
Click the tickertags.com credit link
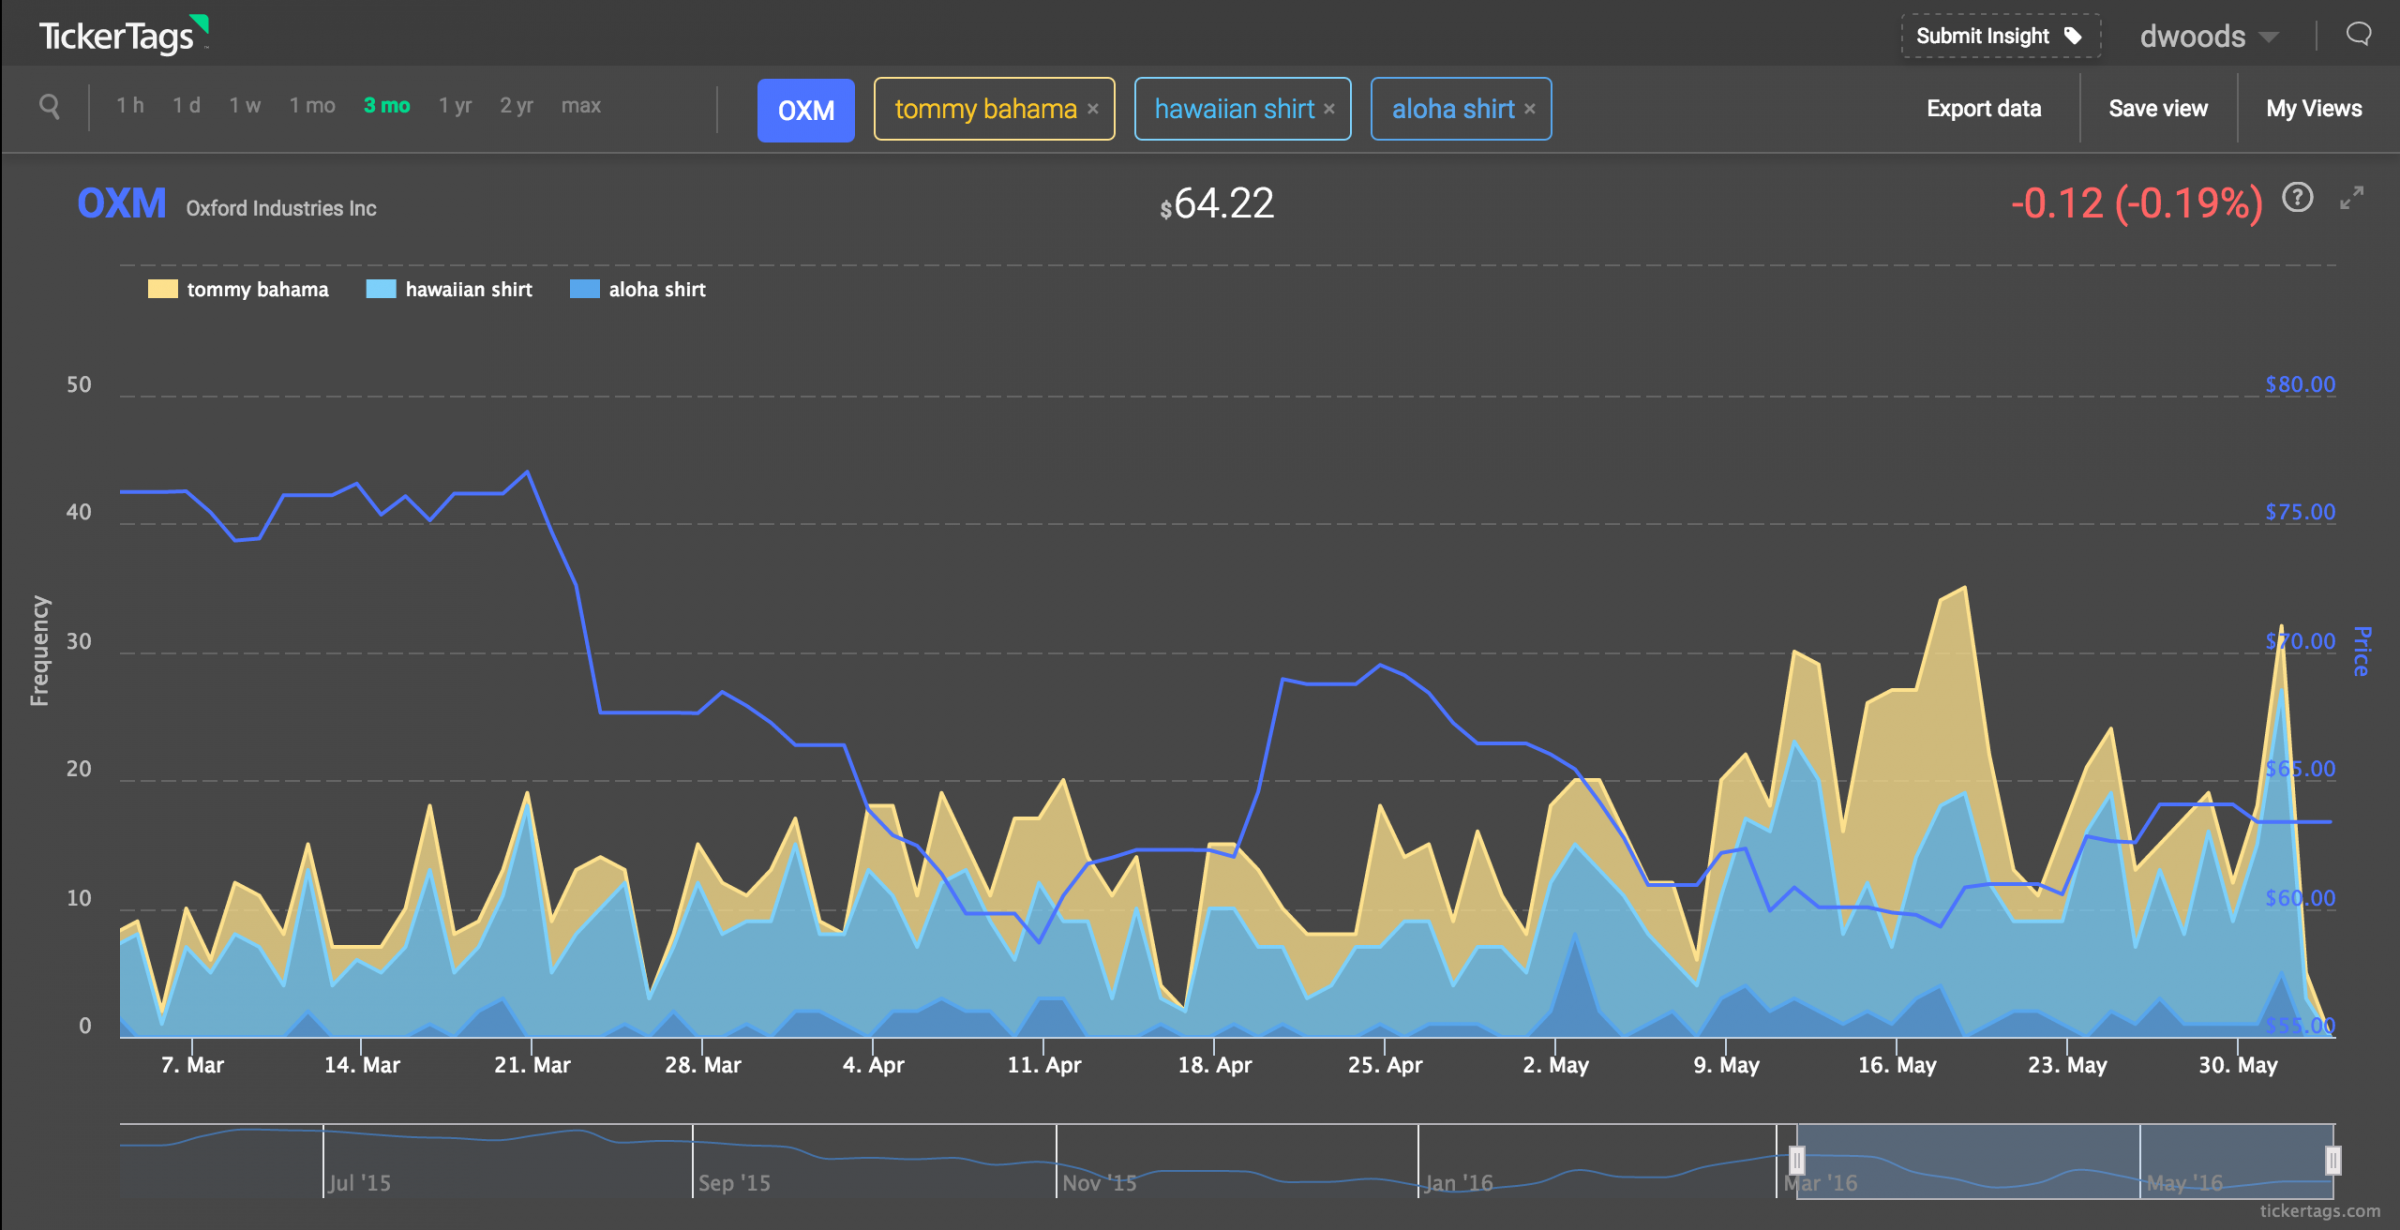2320,1211
